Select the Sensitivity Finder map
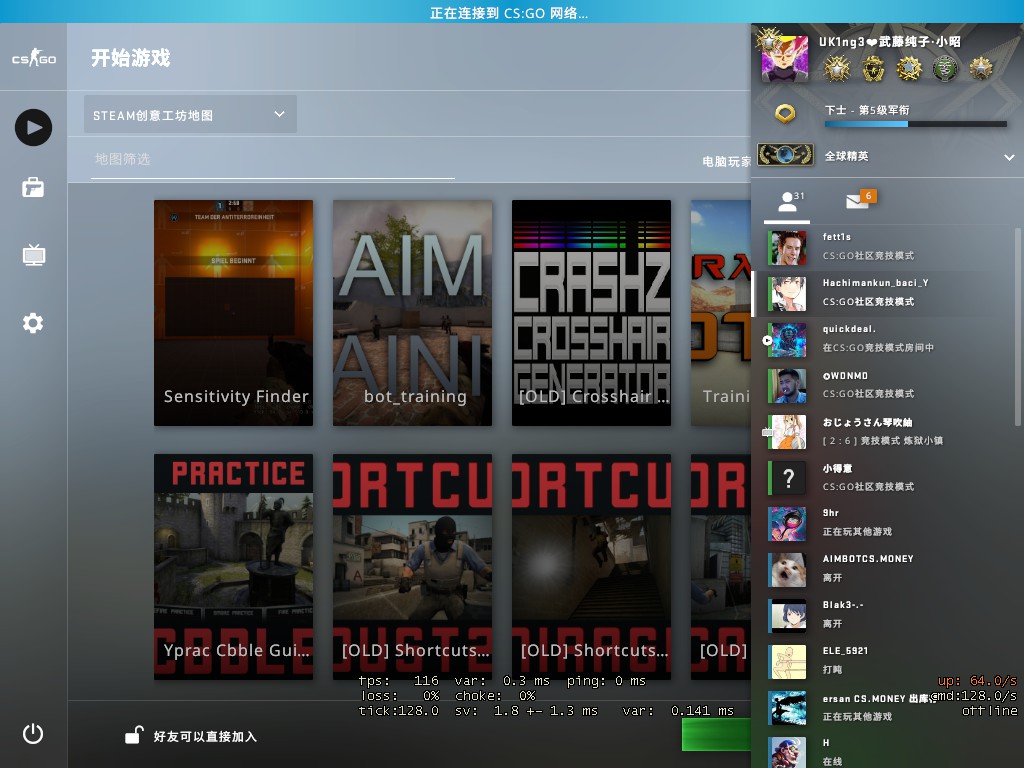Screen dimensions: 1024x768 [233, 313]
